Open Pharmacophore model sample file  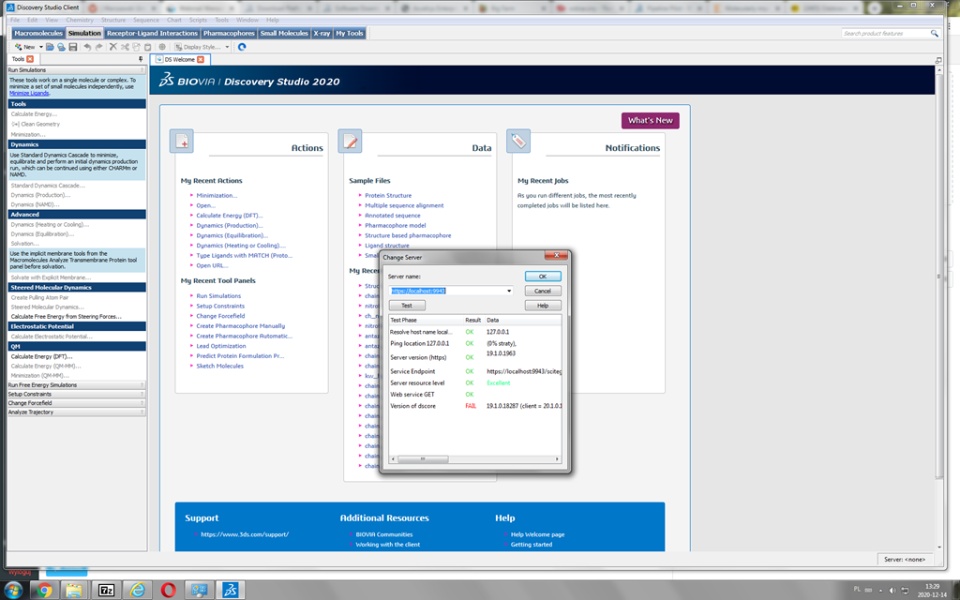tap(396, 225)
